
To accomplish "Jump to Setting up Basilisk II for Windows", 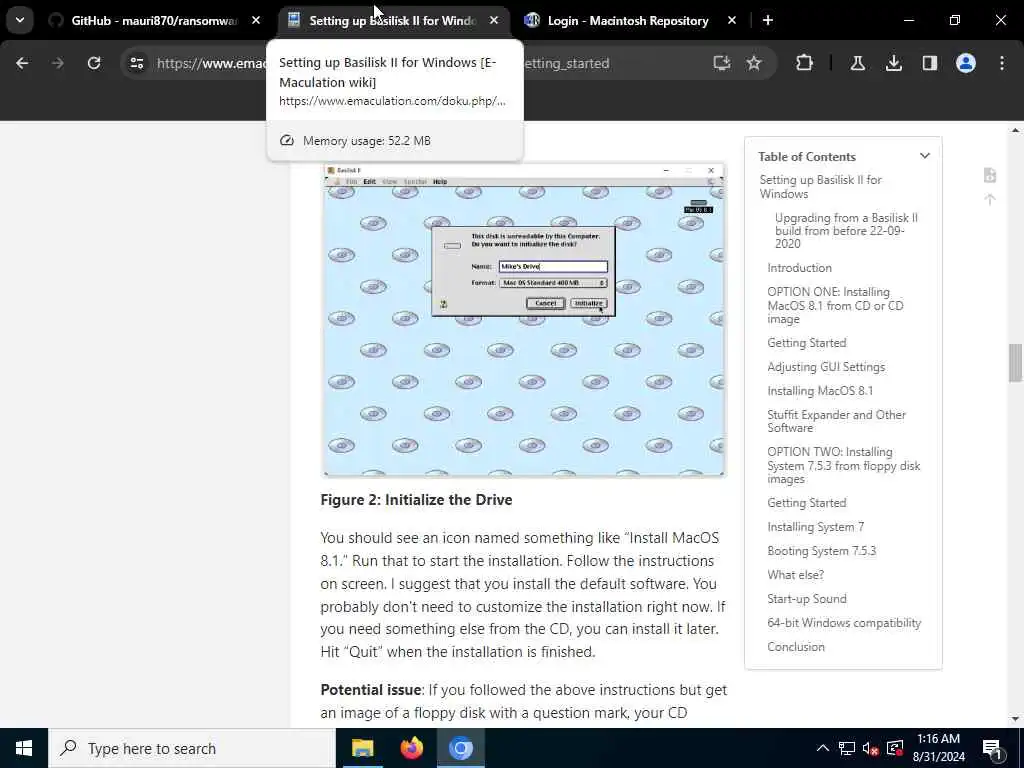I will (820, 187).
